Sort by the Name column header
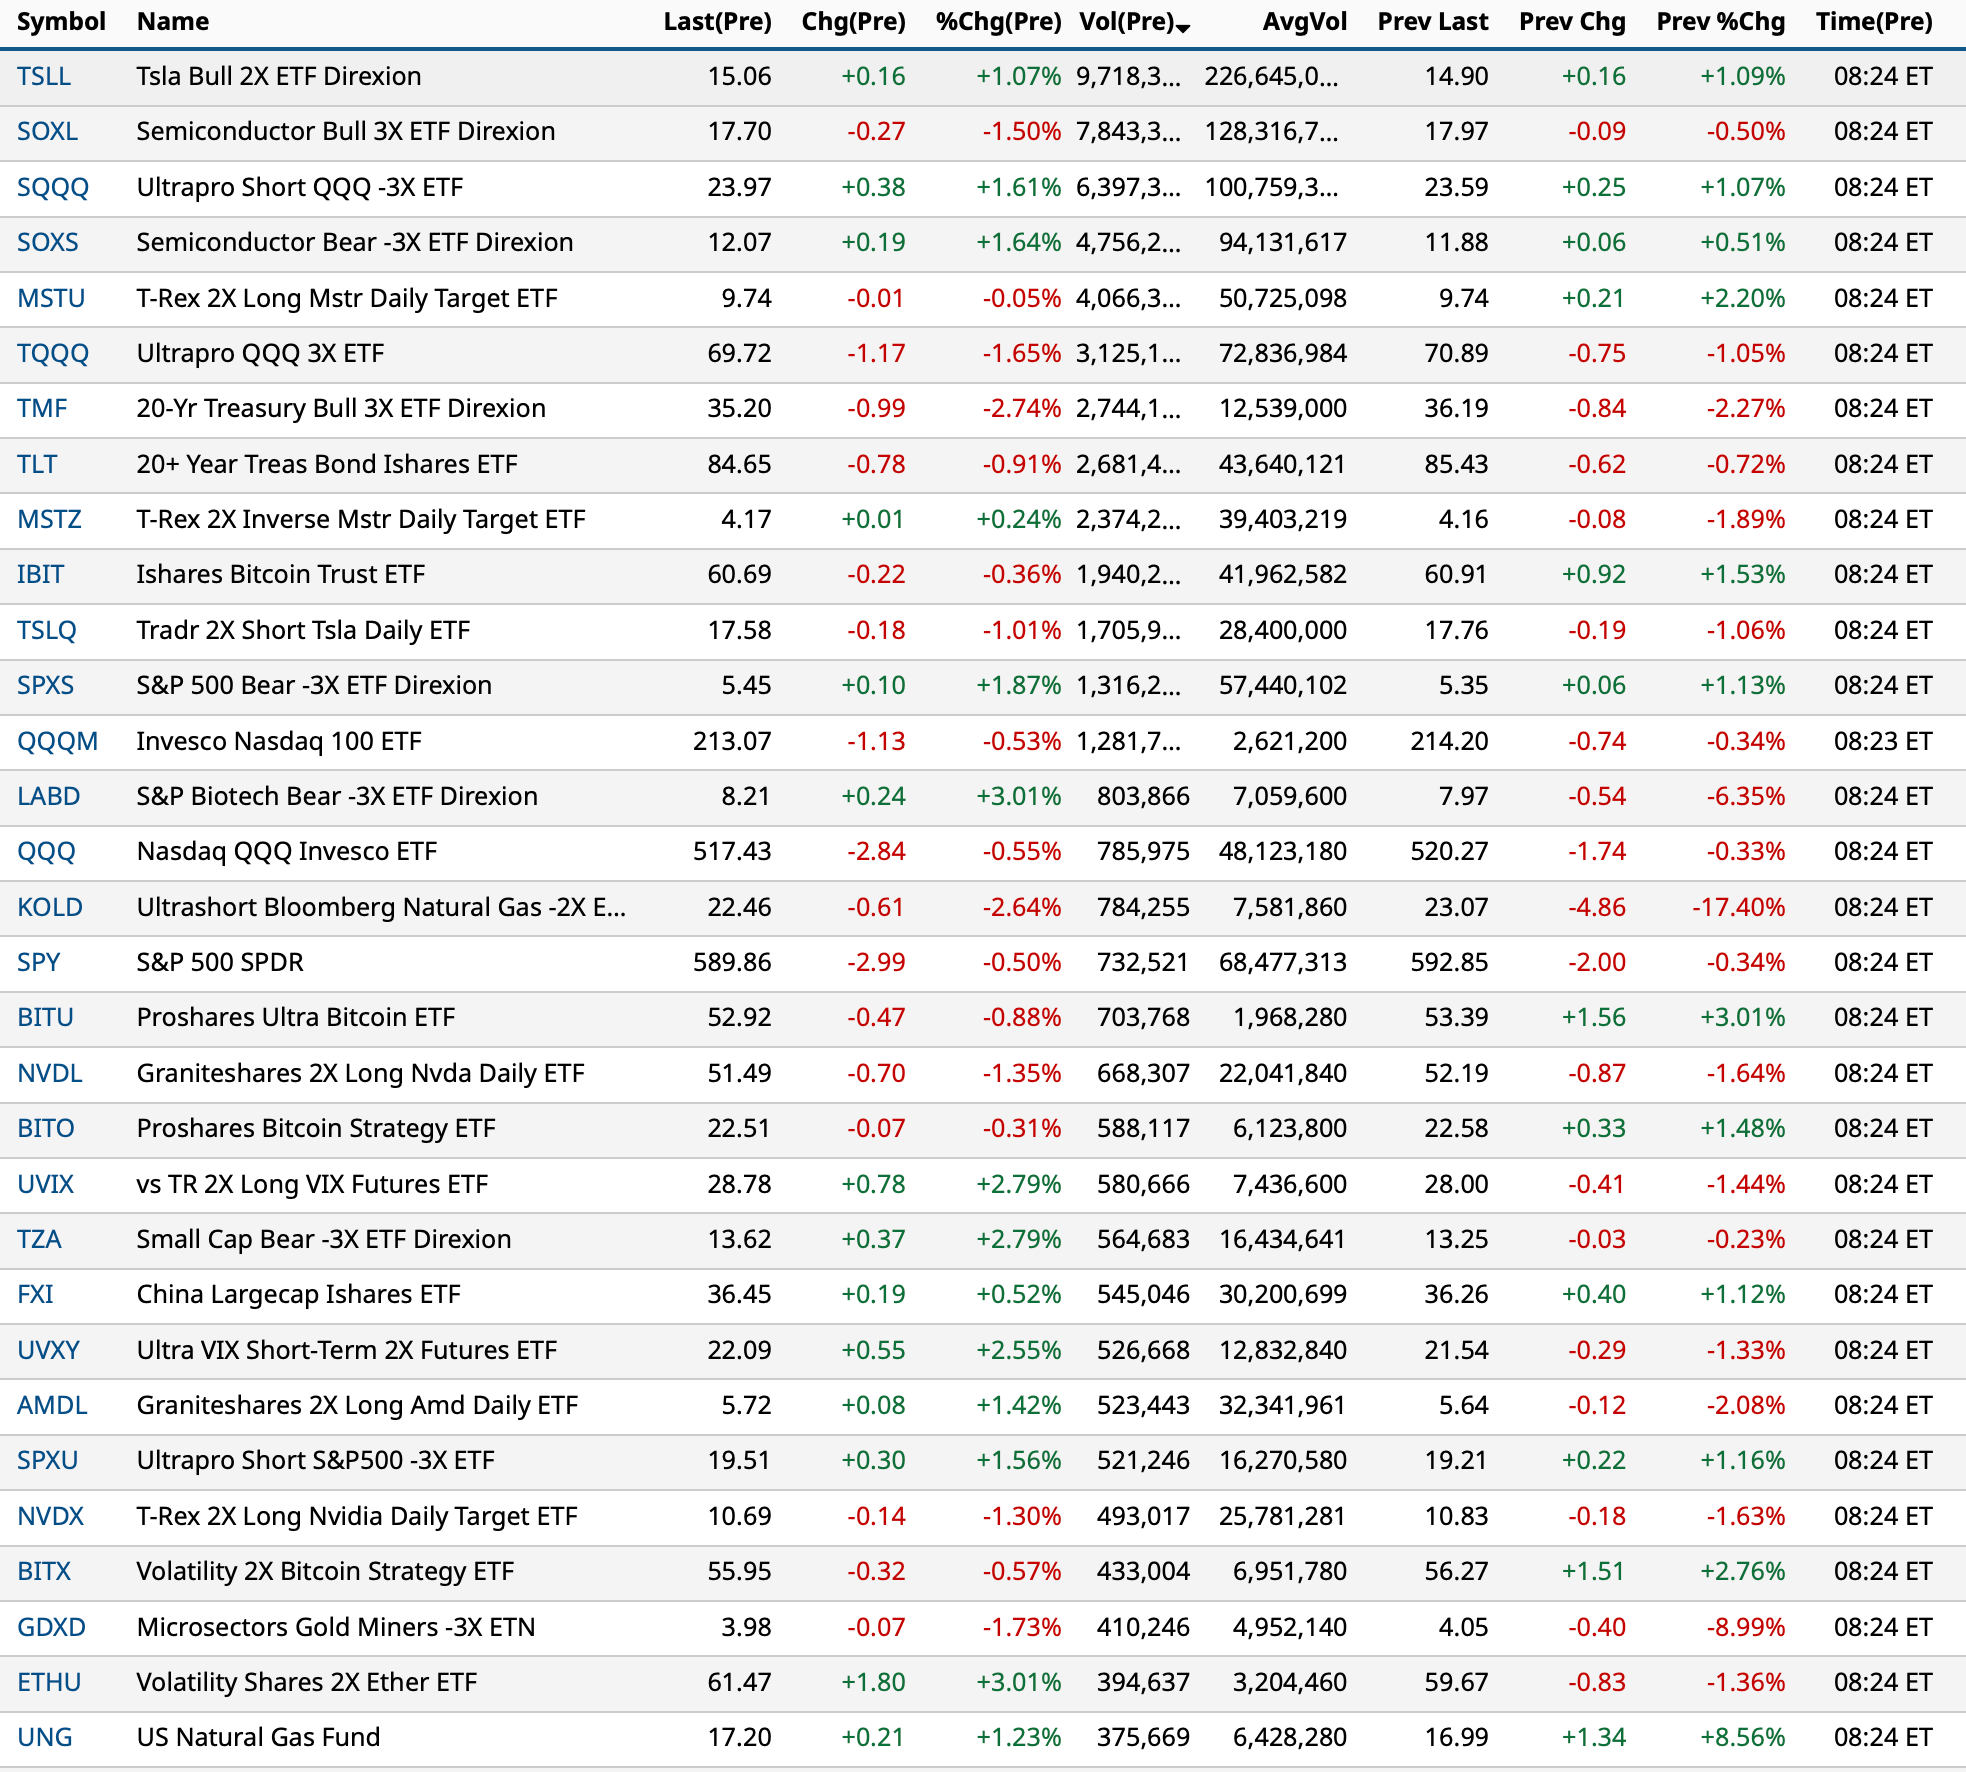The height and width of the screenshot is (1772, 1966). (172, 22)
